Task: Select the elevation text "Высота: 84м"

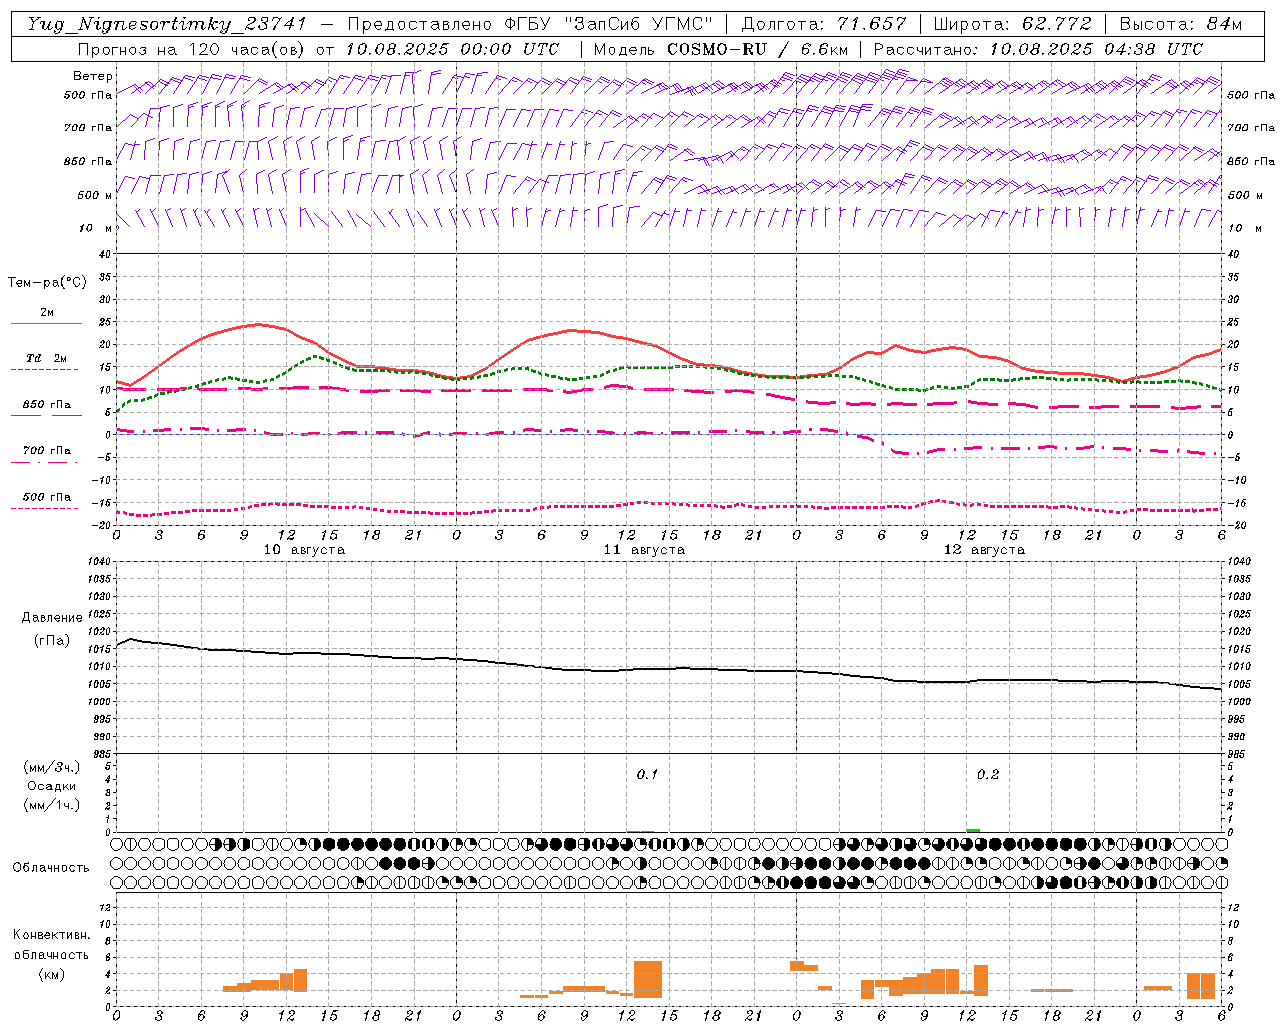Action: coord(1180,24)
